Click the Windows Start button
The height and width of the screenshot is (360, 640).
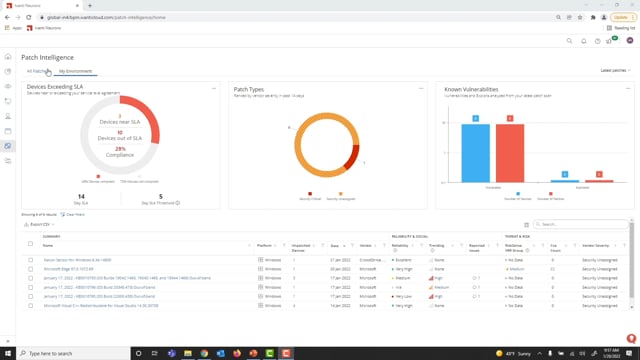tap(8, 353)
